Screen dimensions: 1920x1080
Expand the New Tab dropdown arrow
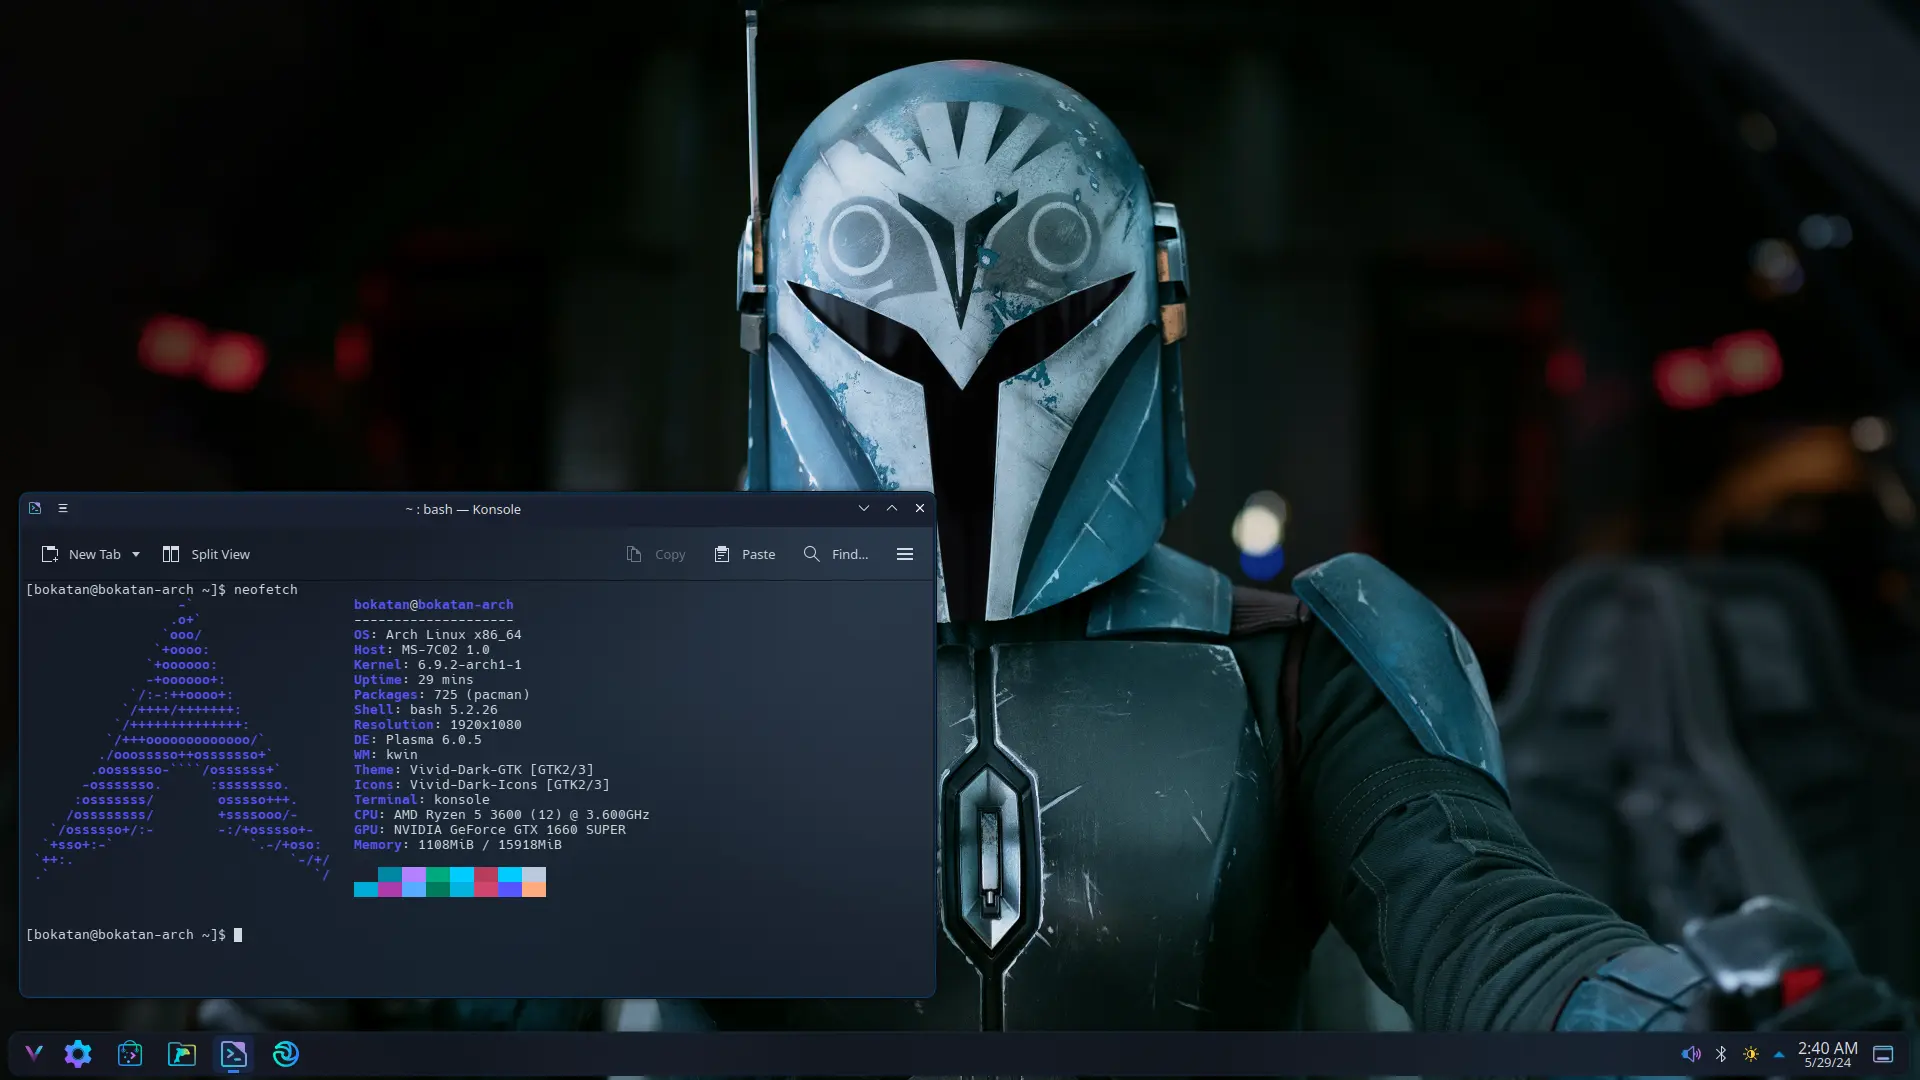click(136, 554)
